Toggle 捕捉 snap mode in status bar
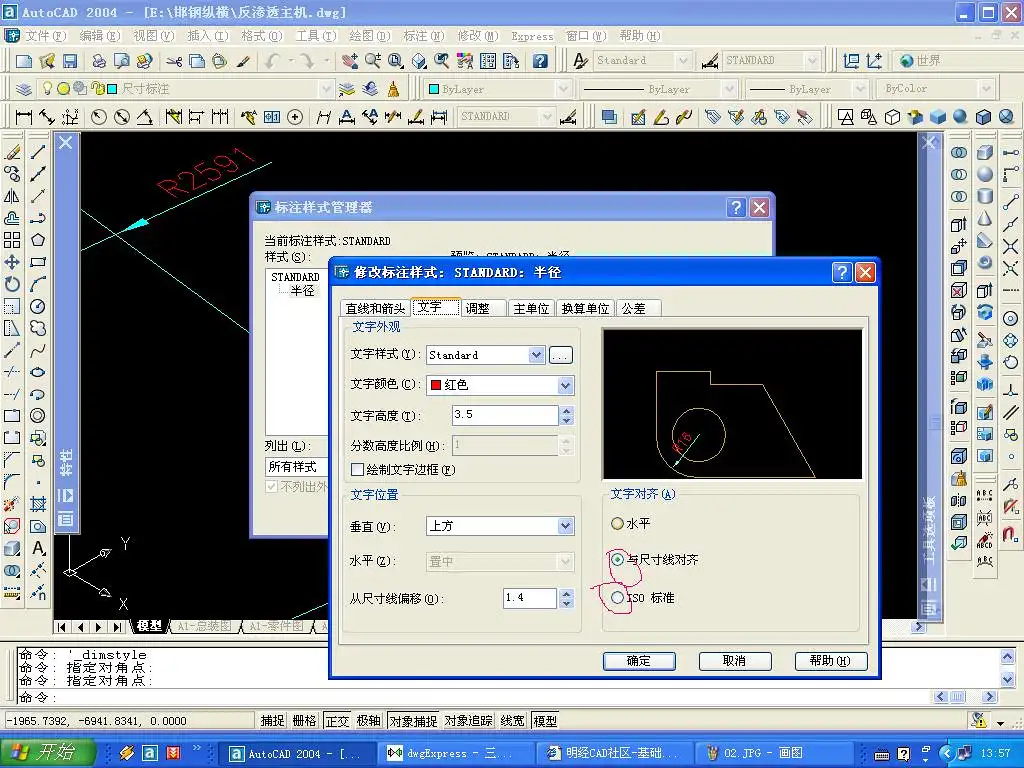 pos(272,720)
